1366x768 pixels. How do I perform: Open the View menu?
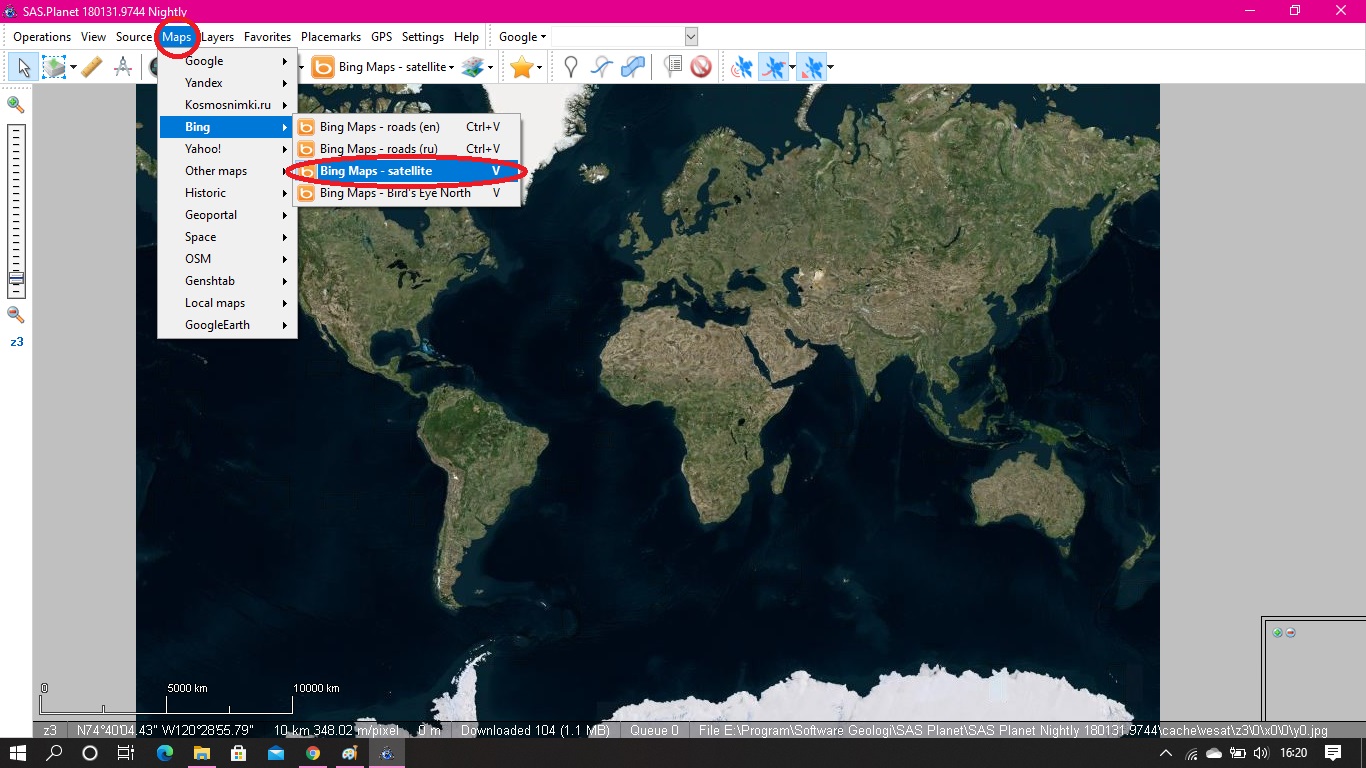click(94, 37)
